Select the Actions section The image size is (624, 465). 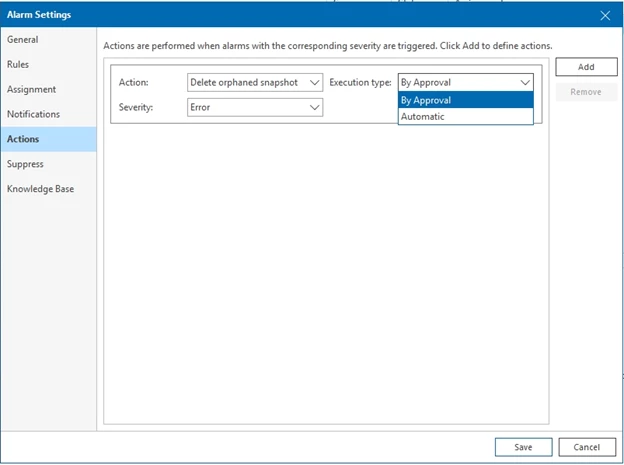click(48, 139)
